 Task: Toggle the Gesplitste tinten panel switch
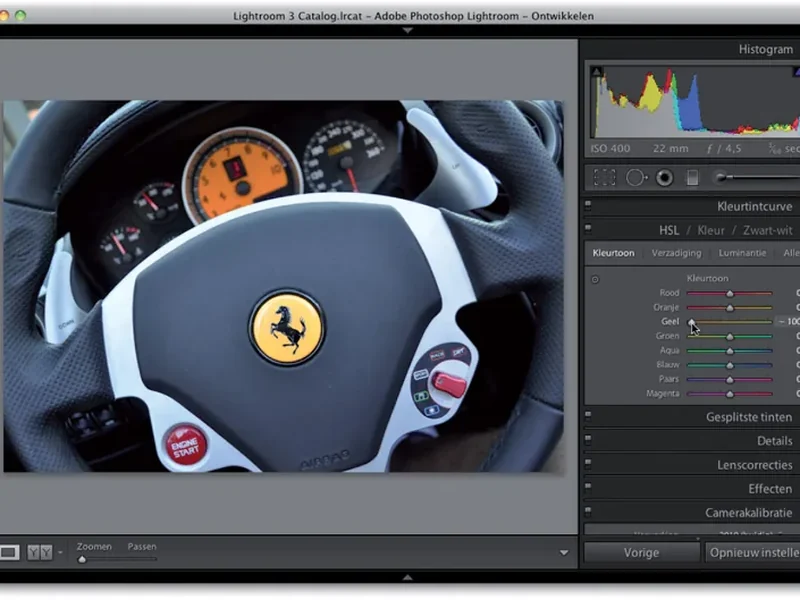(588, 416)
